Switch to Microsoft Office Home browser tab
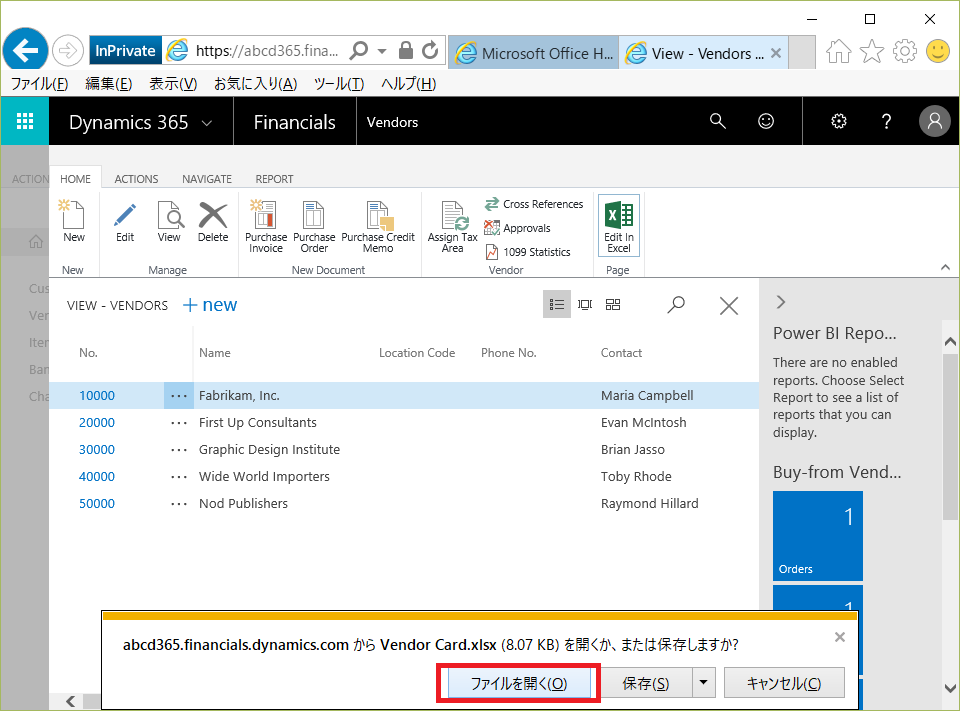This screenshot has width=960, height=711. coord(534,53)
